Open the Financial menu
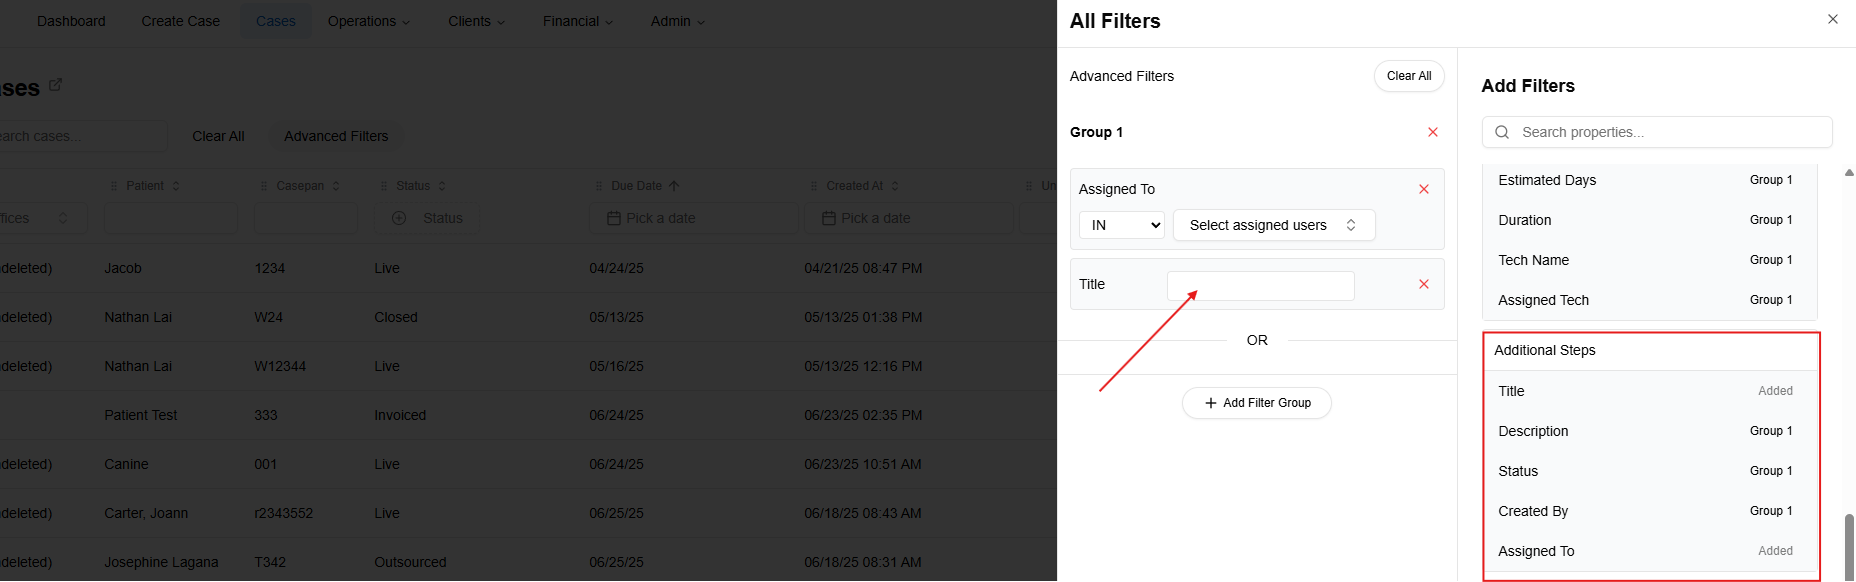1856x582 pixels. coord(577,21)
